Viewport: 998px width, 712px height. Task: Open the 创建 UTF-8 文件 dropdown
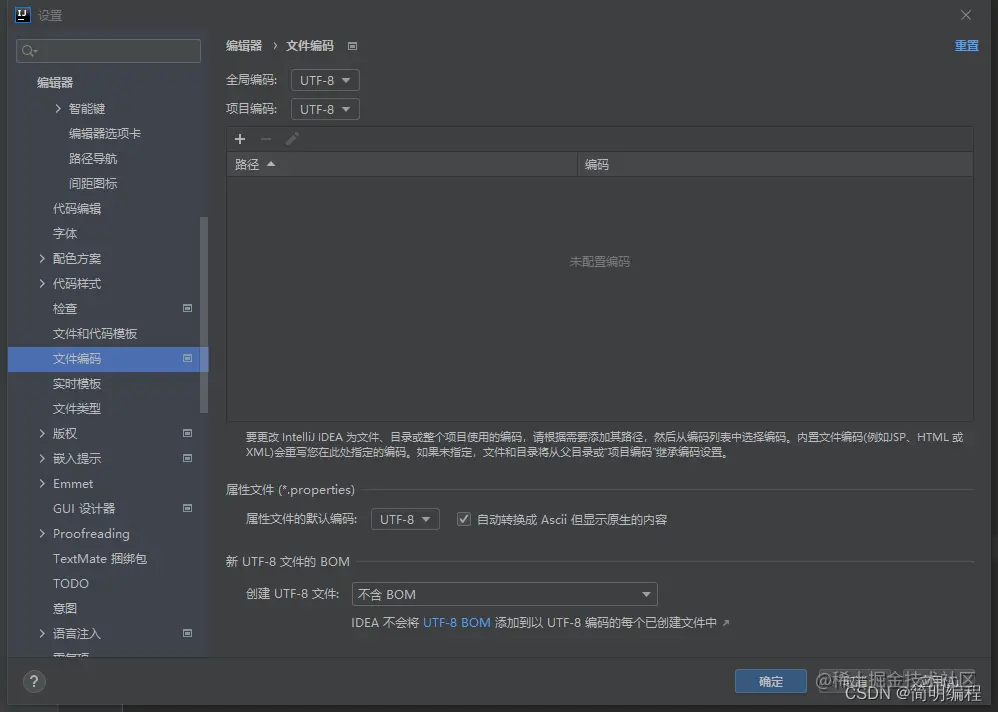[504, 593]
